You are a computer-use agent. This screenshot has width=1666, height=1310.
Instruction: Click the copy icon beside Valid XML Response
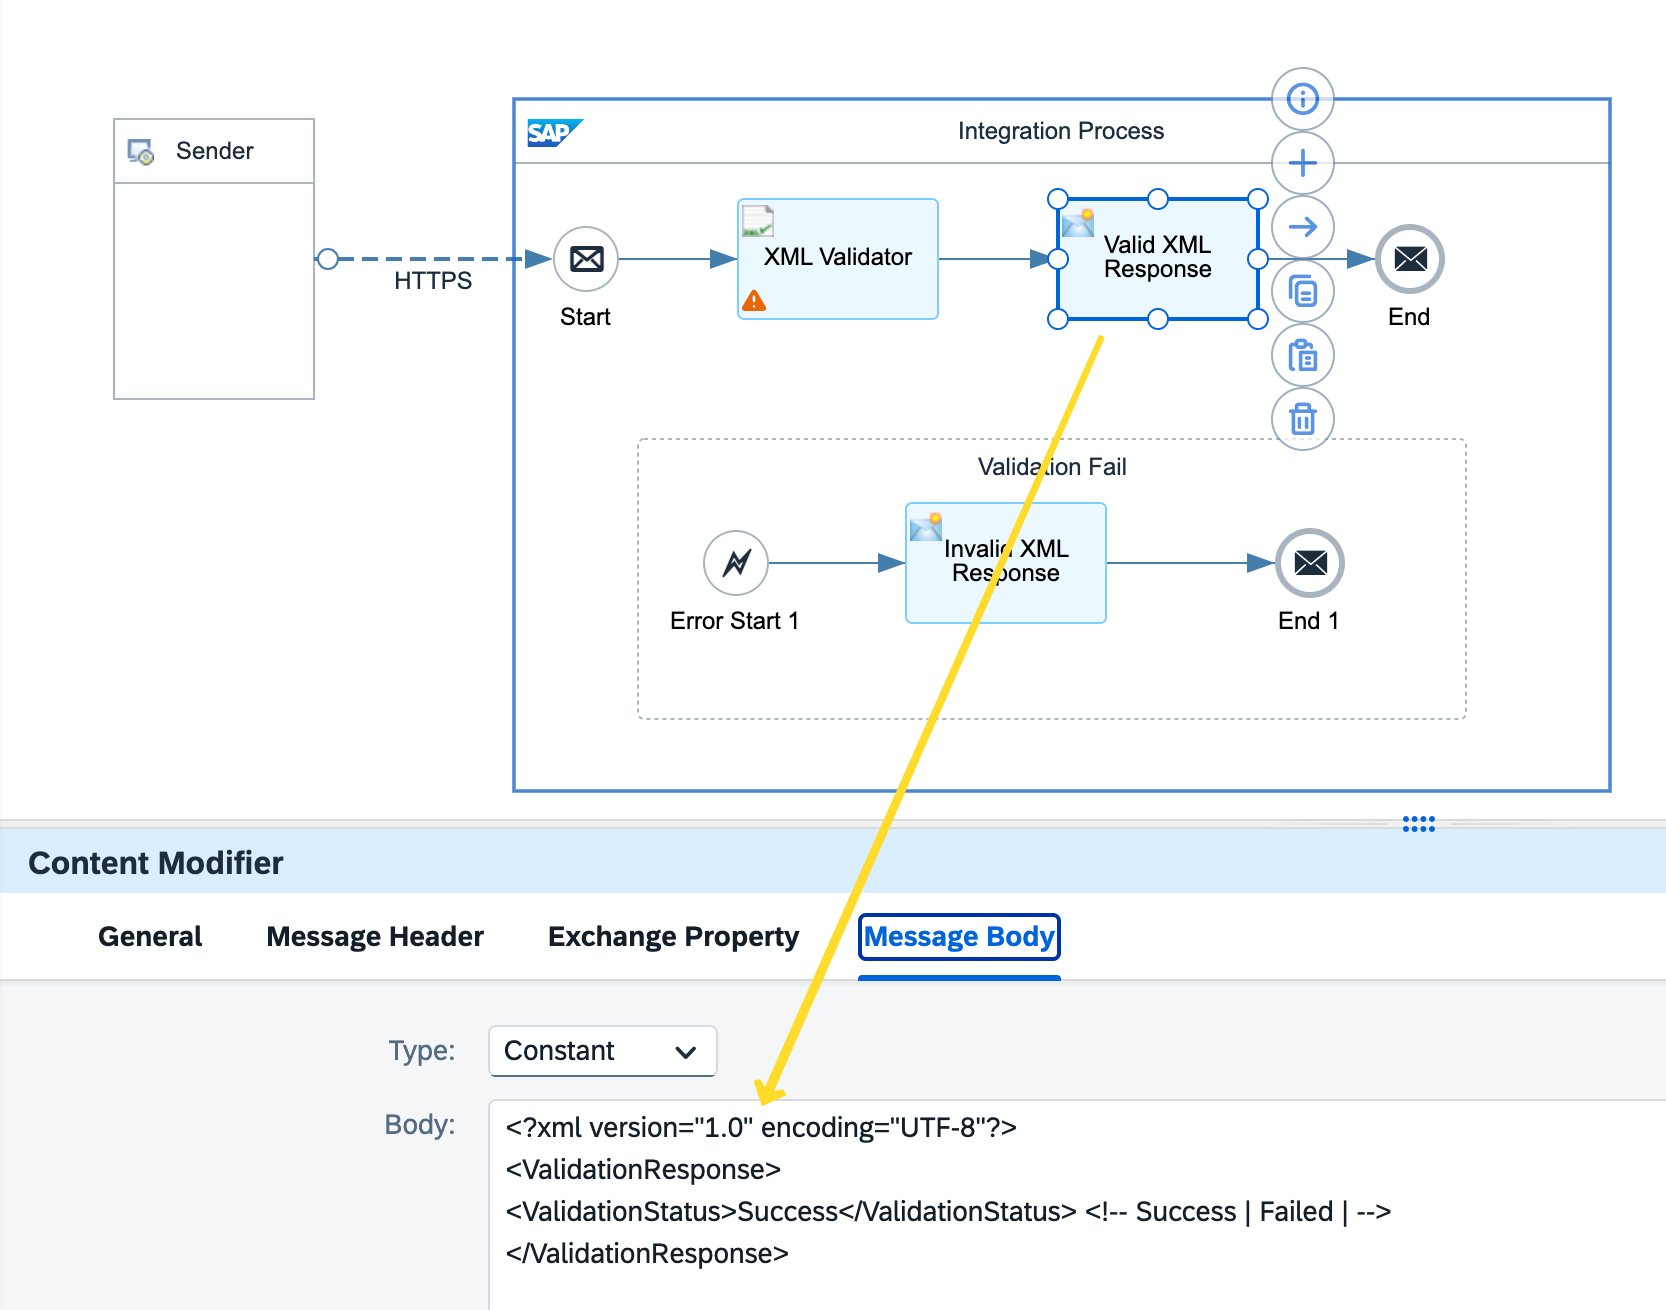pyautogui.click(x=1302, y=291)
